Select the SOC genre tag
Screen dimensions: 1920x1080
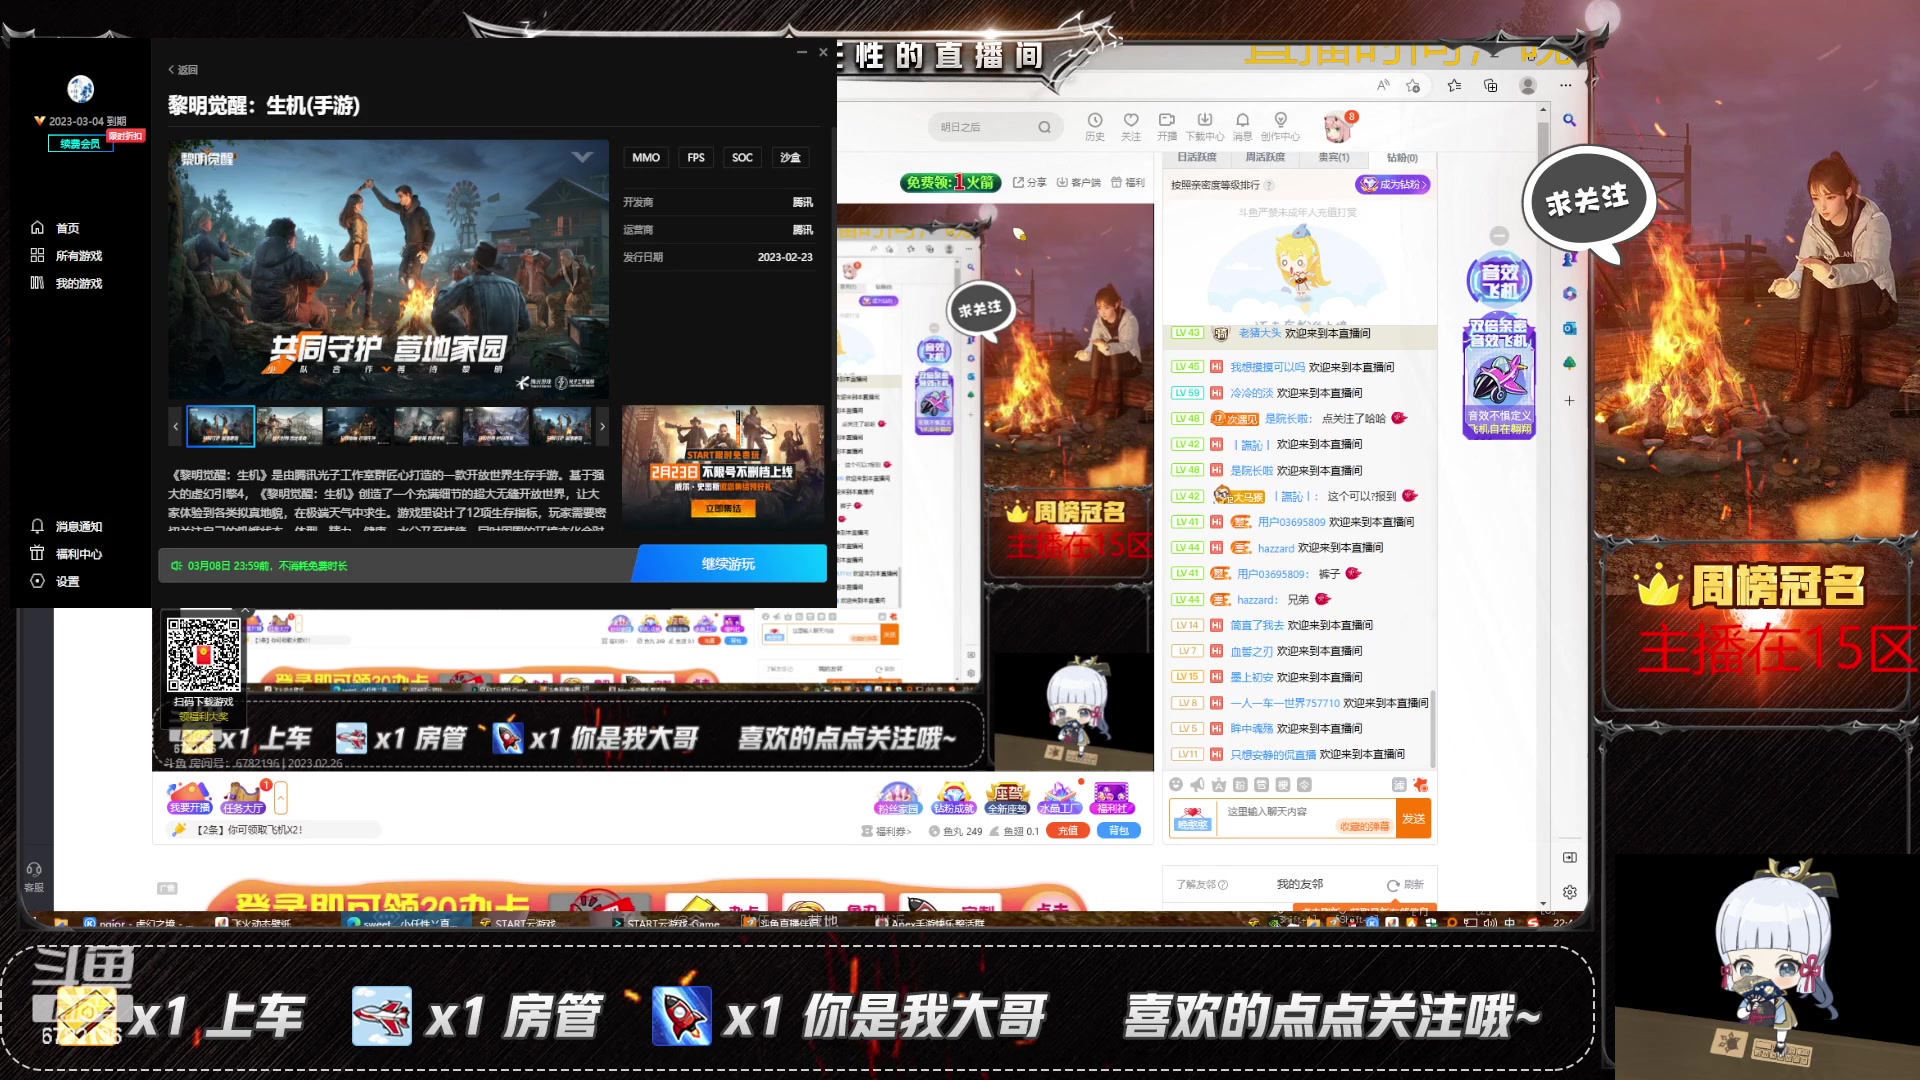742,158
